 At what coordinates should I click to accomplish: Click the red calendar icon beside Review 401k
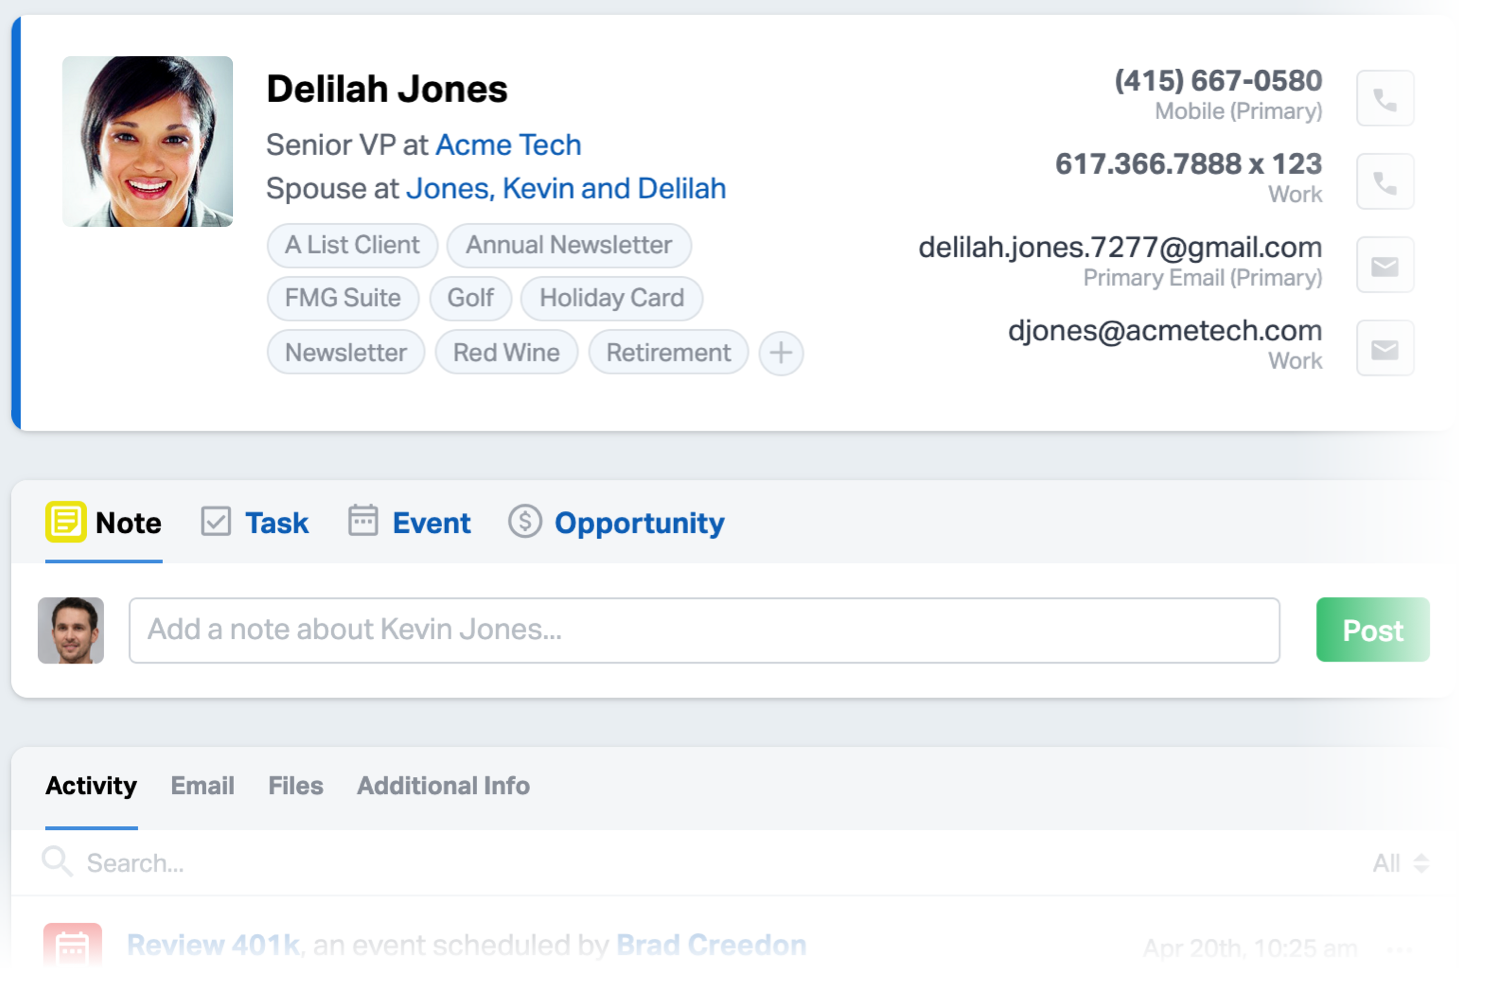tap(72, 945)
